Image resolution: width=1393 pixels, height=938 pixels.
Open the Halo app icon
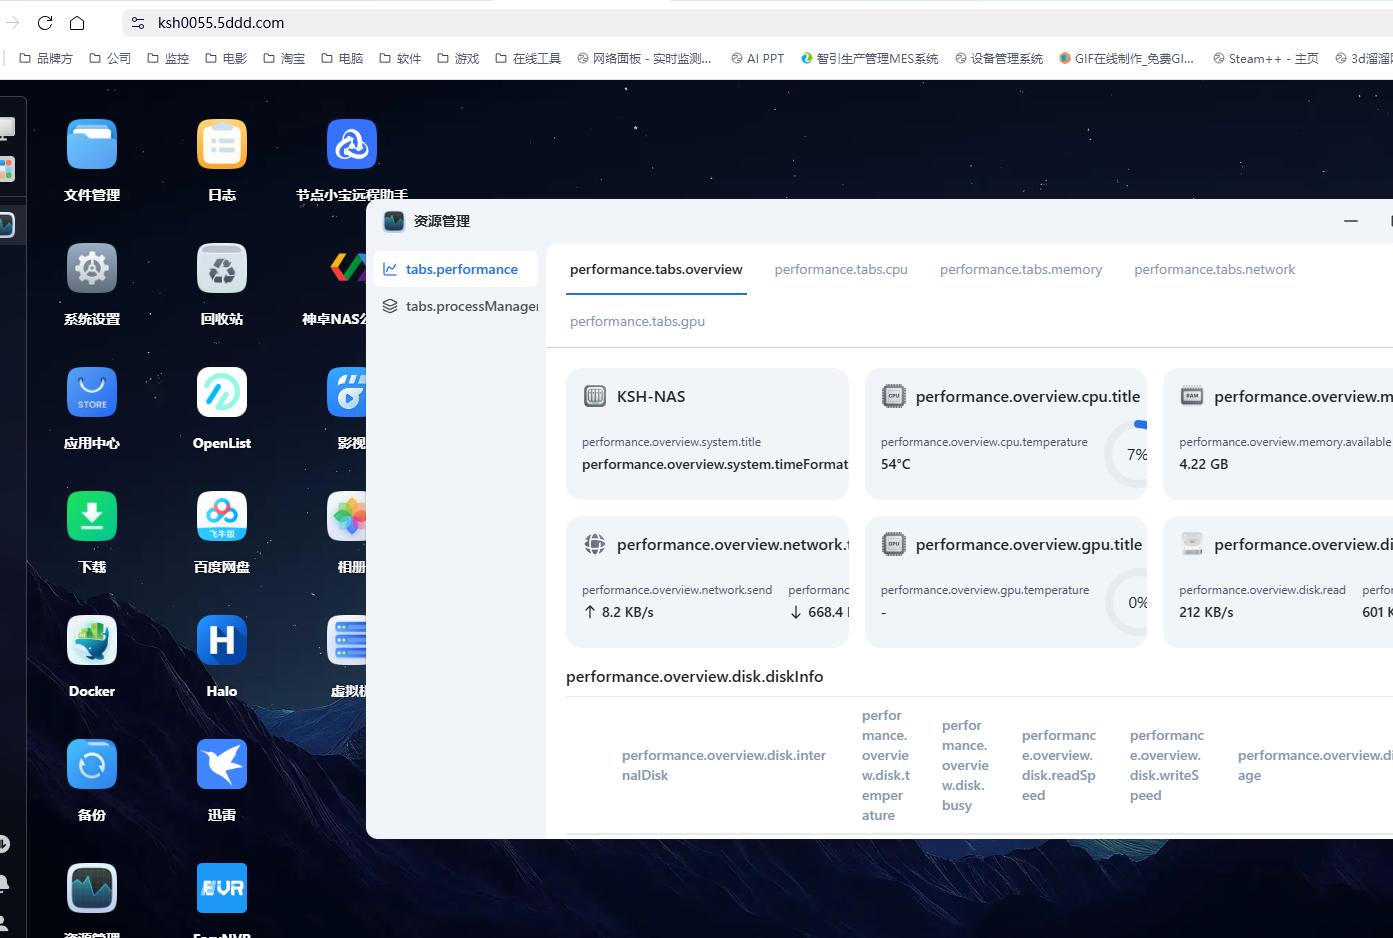click(x=222, y=641)
